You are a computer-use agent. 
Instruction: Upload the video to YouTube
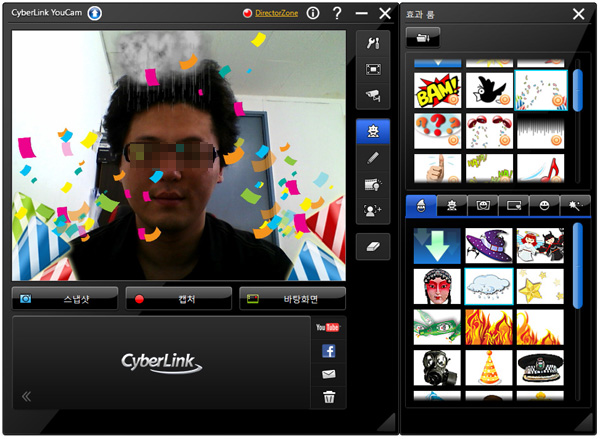(328, 327)
